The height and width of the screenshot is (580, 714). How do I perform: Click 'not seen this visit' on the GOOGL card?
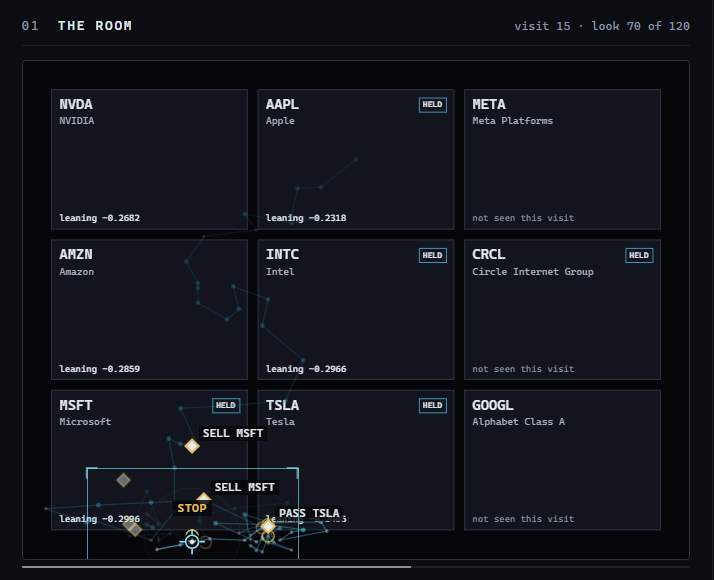tap(523, 519)
